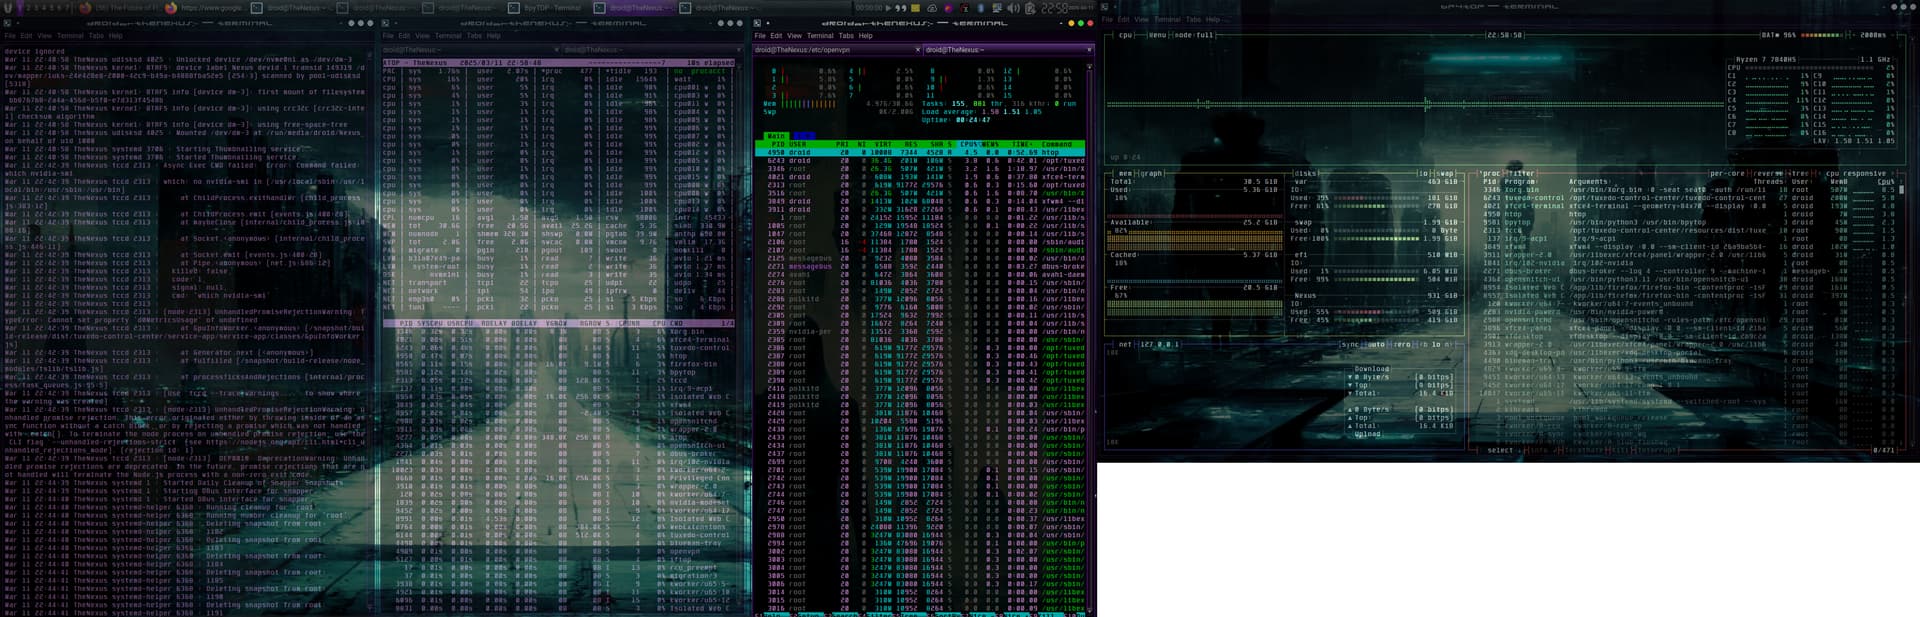The height and width of the screenshot is (617, 1920).
Task: Click the purple round tray icon
Action: pos(949,7)
